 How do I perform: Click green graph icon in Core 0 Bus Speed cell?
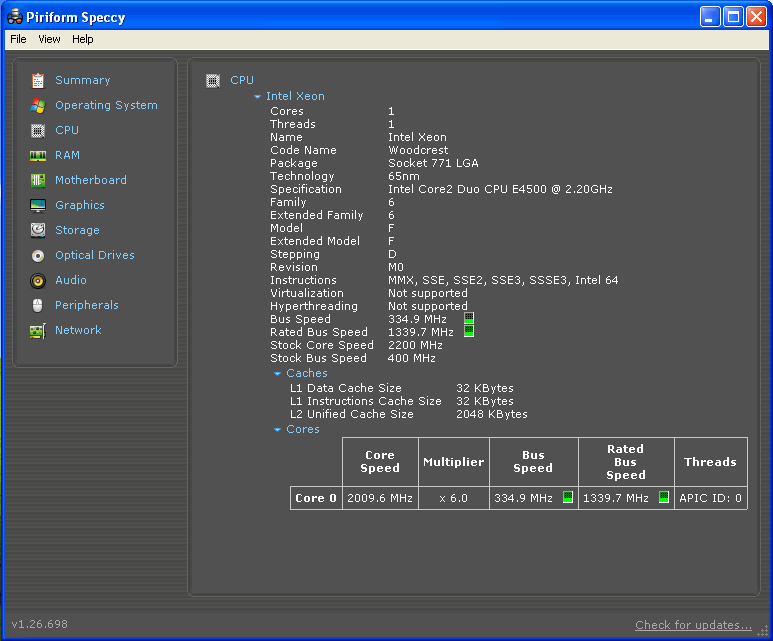click(x=568, y=497)
